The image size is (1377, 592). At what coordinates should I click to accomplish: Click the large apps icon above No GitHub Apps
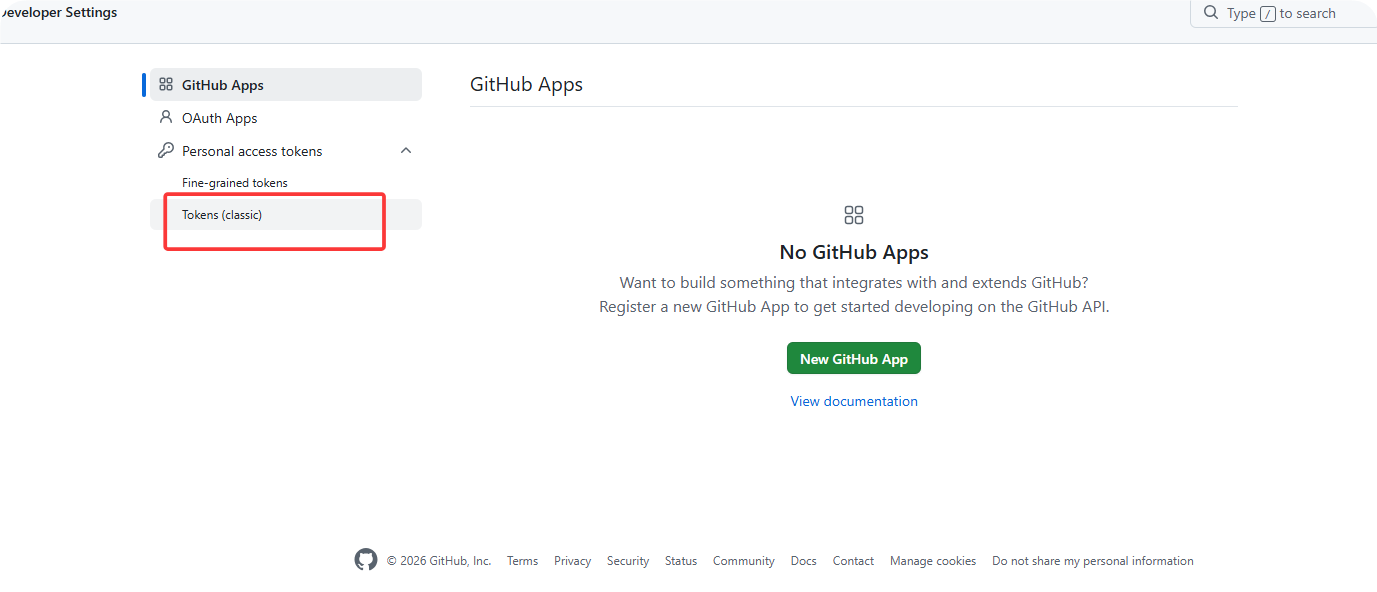pyautogui.click(x=854, y=215)
